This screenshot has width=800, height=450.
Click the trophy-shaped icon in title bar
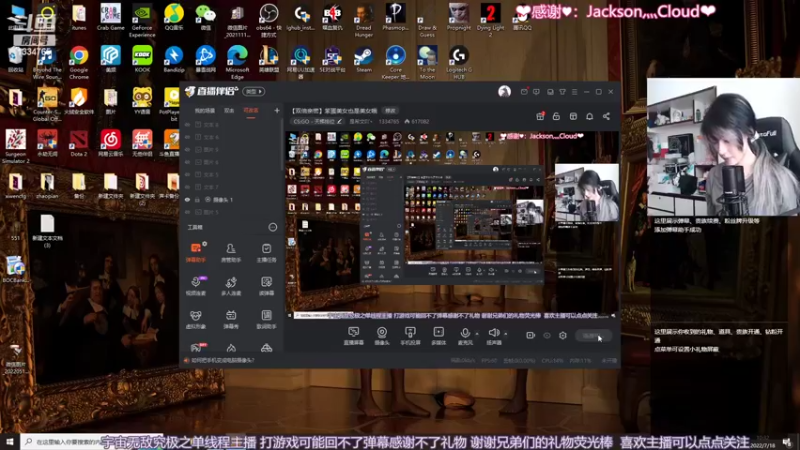pos(562,92)
